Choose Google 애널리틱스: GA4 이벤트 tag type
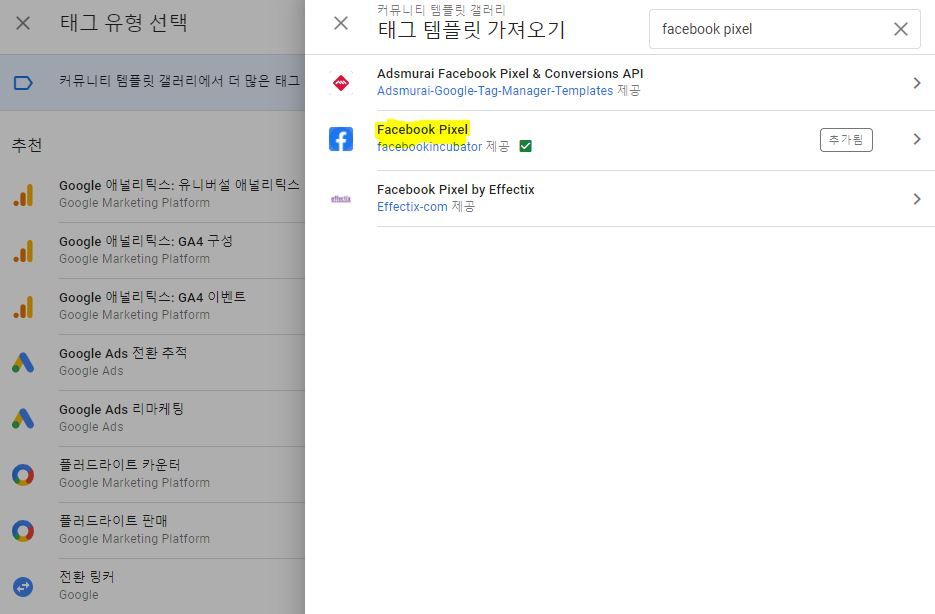The image size is (935, 614). click(x=152, y=306)
